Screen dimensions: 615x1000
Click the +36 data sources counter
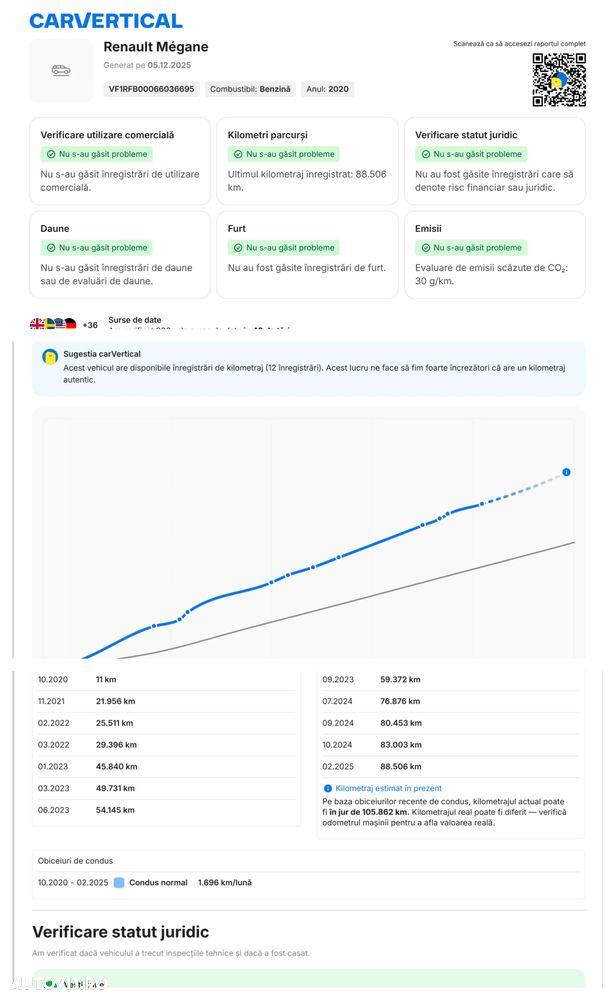(90, 325)
